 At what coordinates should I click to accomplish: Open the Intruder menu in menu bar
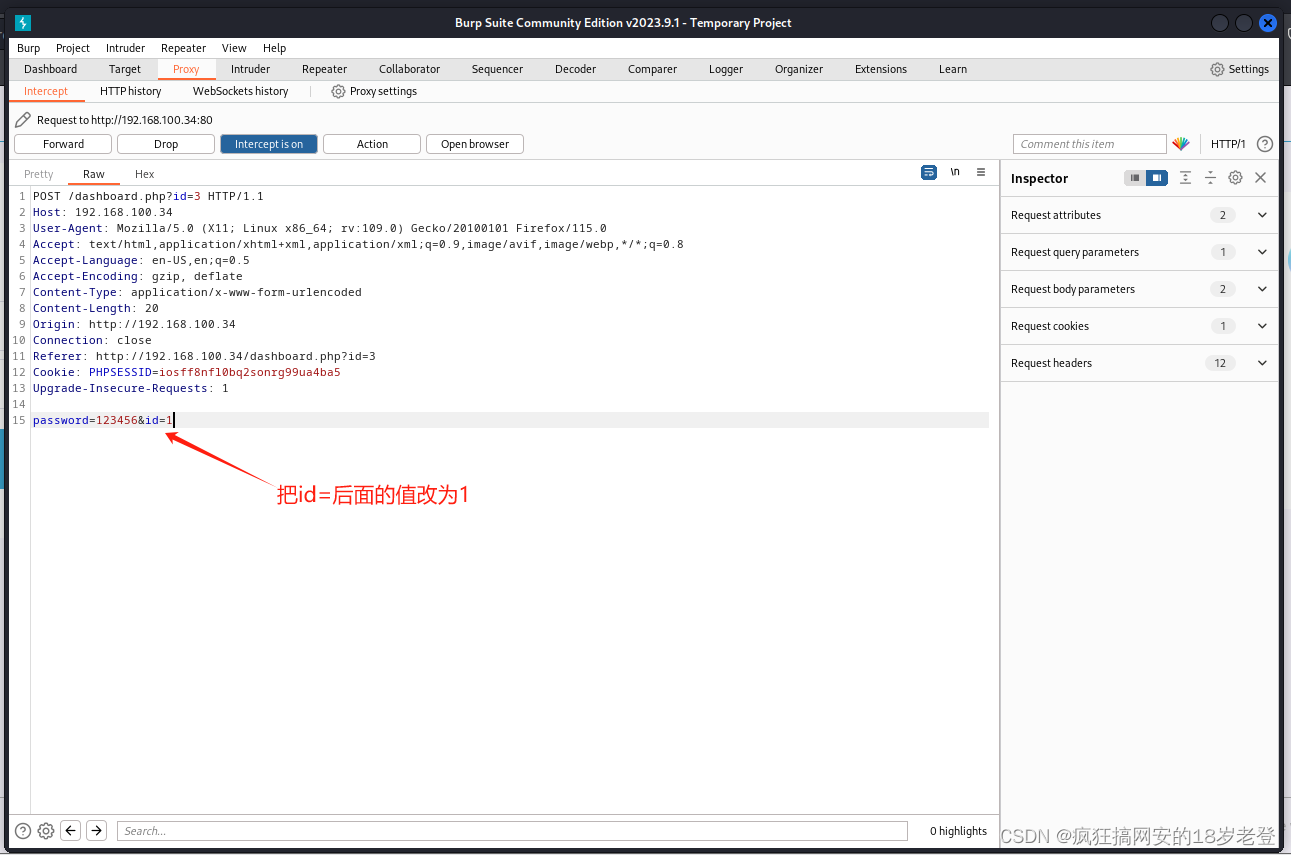[126, 48]
